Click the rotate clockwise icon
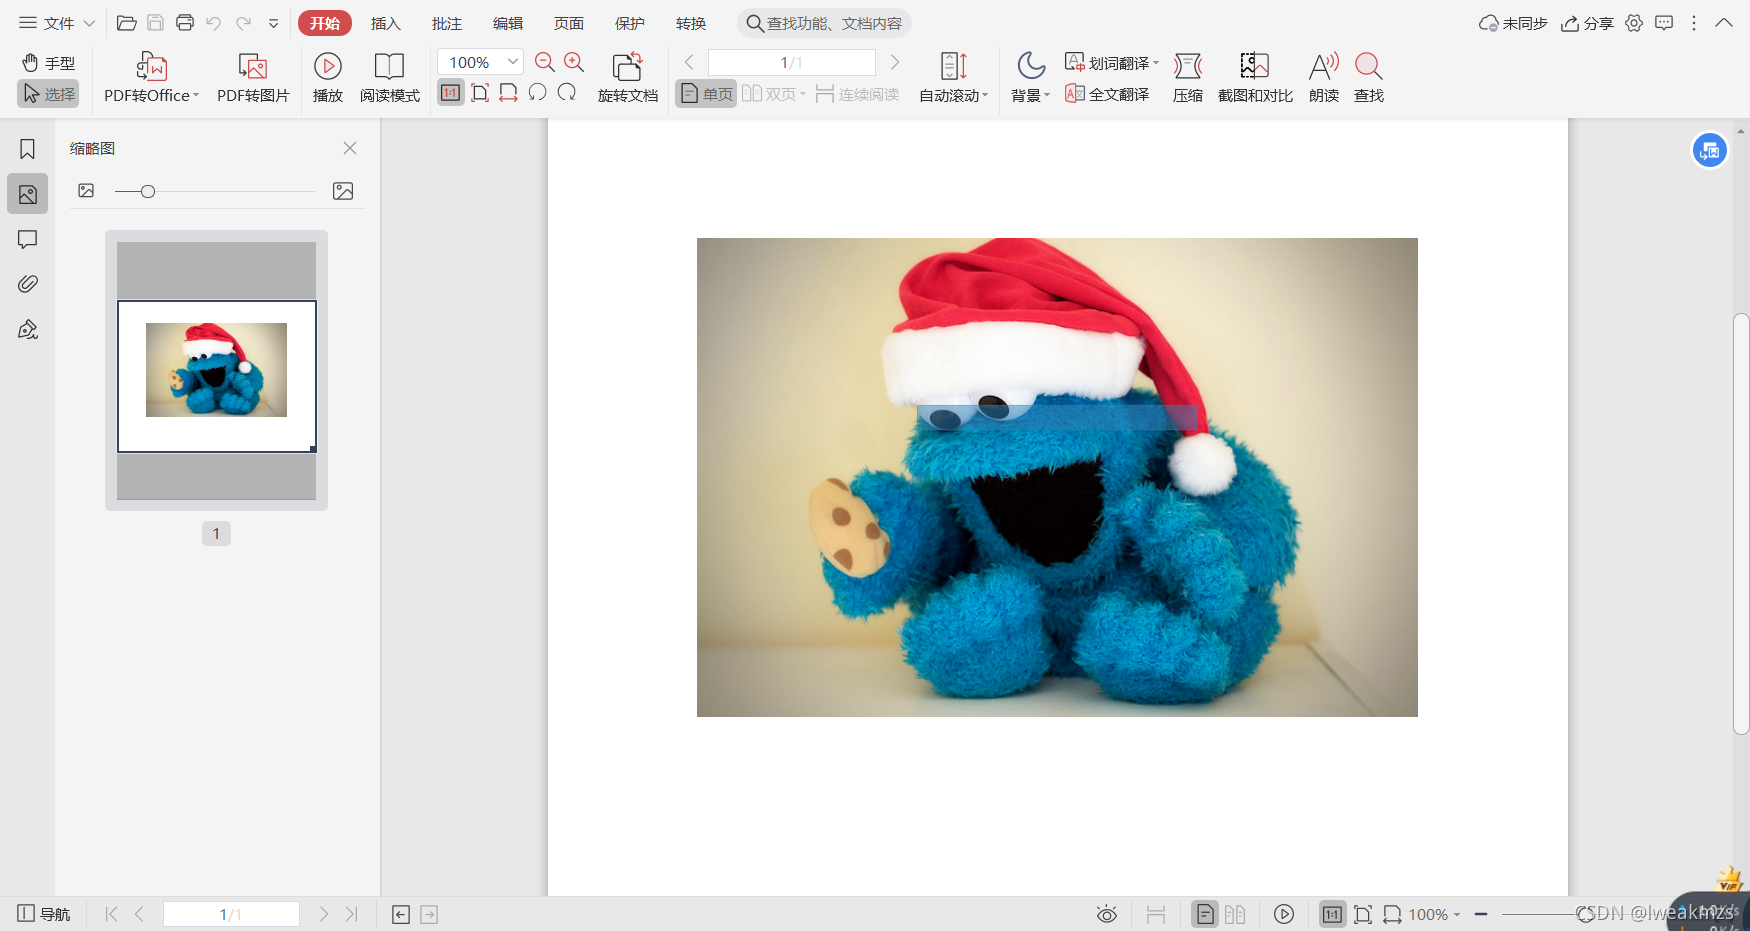The width and height of the screenshot is (1750, 931). coord(567,93)
